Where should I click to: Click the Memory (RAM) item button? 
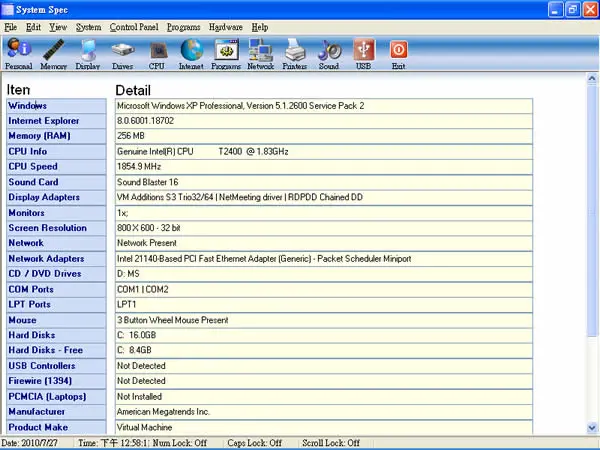coord(57,136)
